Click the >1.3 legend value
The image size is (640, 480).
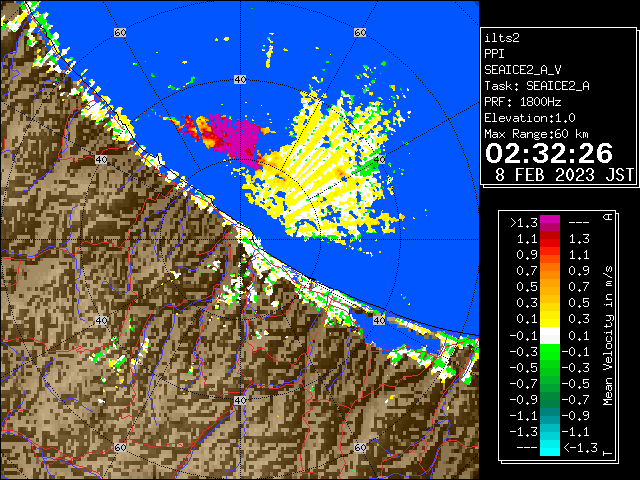[x=524, y=223]
